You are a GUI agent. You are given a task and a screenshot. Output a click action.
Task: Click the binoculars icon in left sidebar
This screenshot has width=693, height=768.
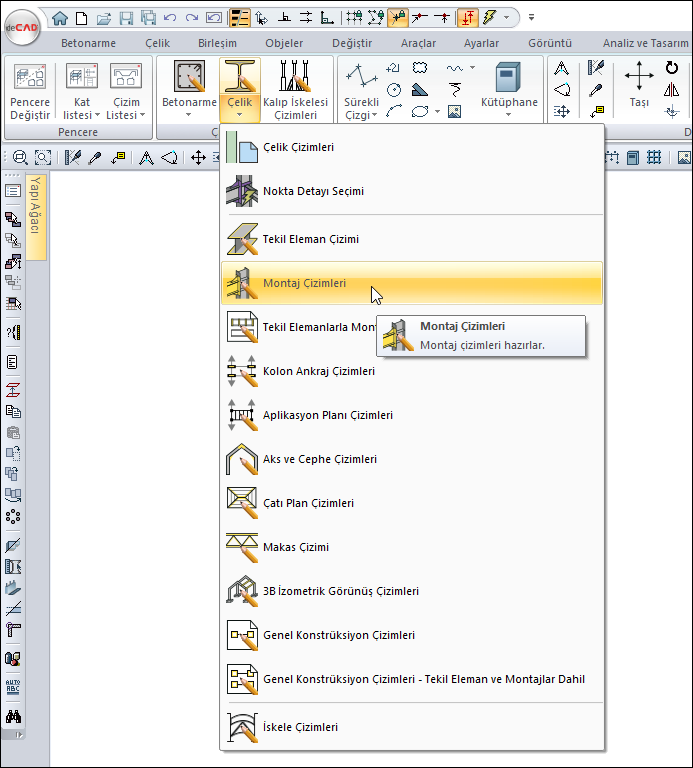14,716
